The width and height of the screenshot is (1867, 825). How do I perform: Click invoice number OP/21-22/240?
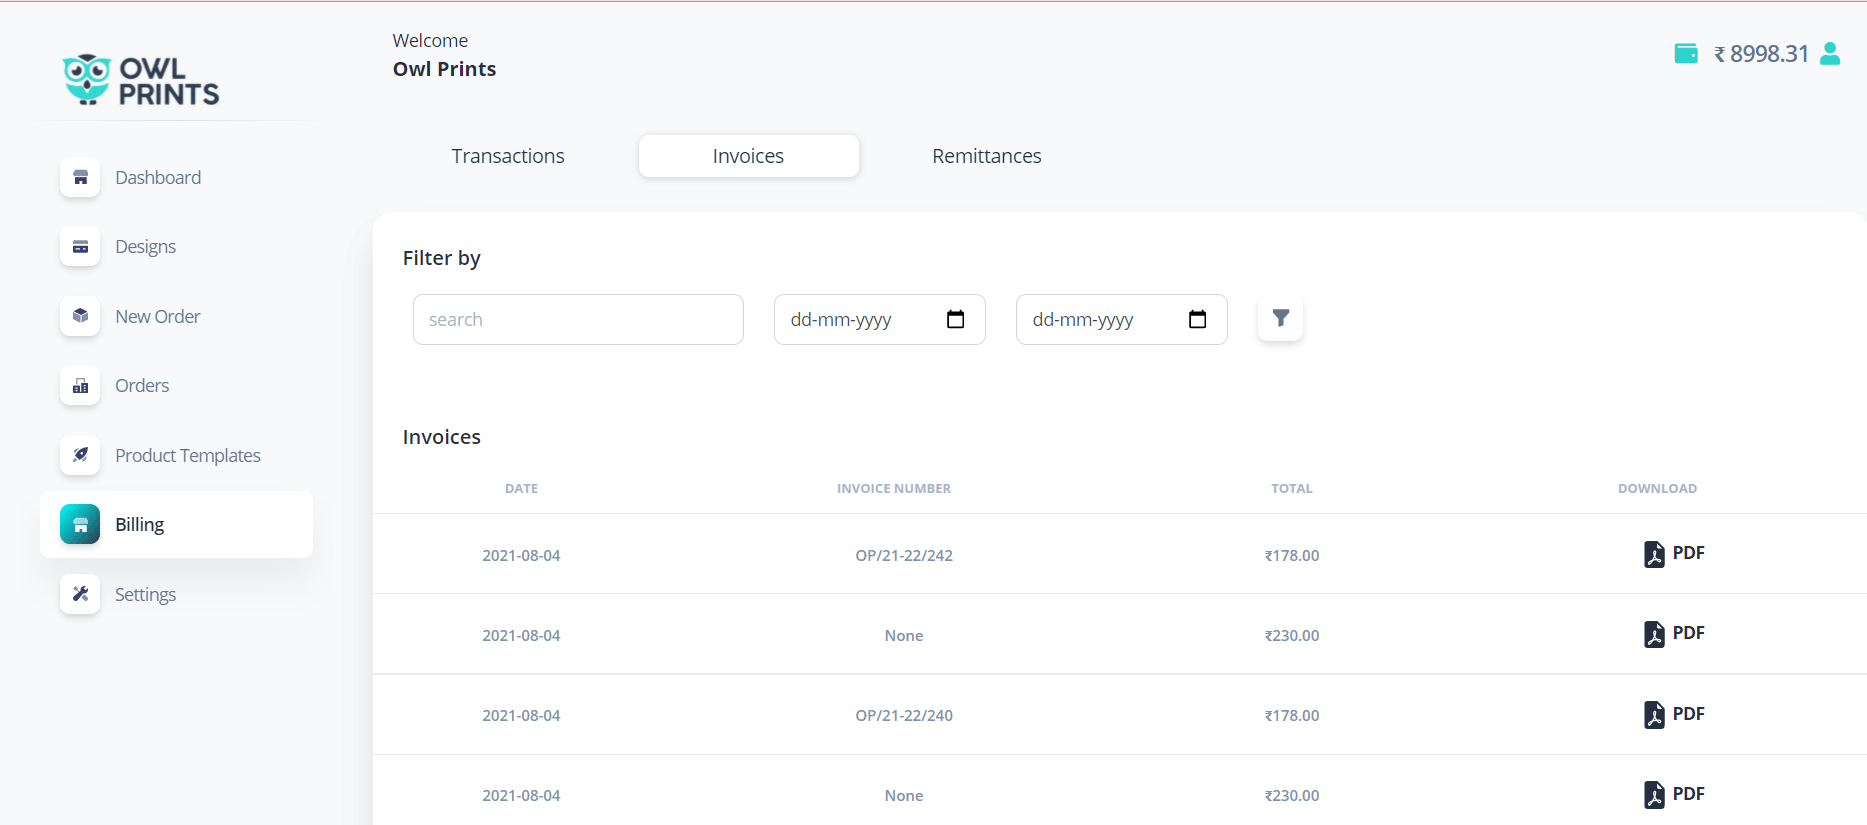tap(904, 715)
